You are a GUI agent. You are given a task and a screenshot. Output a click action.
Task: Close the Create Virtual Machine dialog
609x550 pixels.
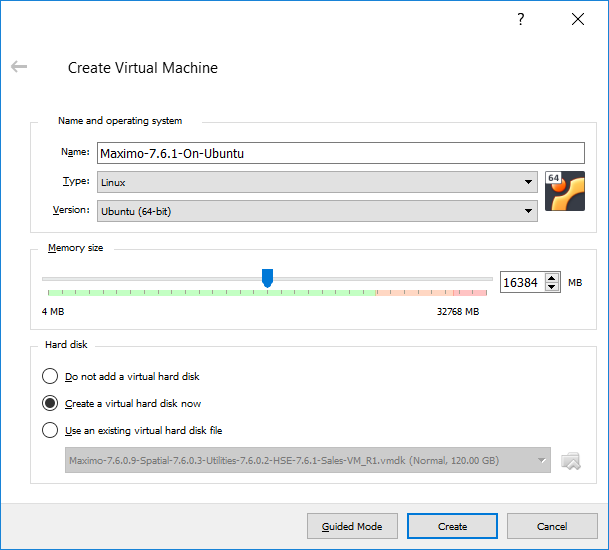click(578, 19)
